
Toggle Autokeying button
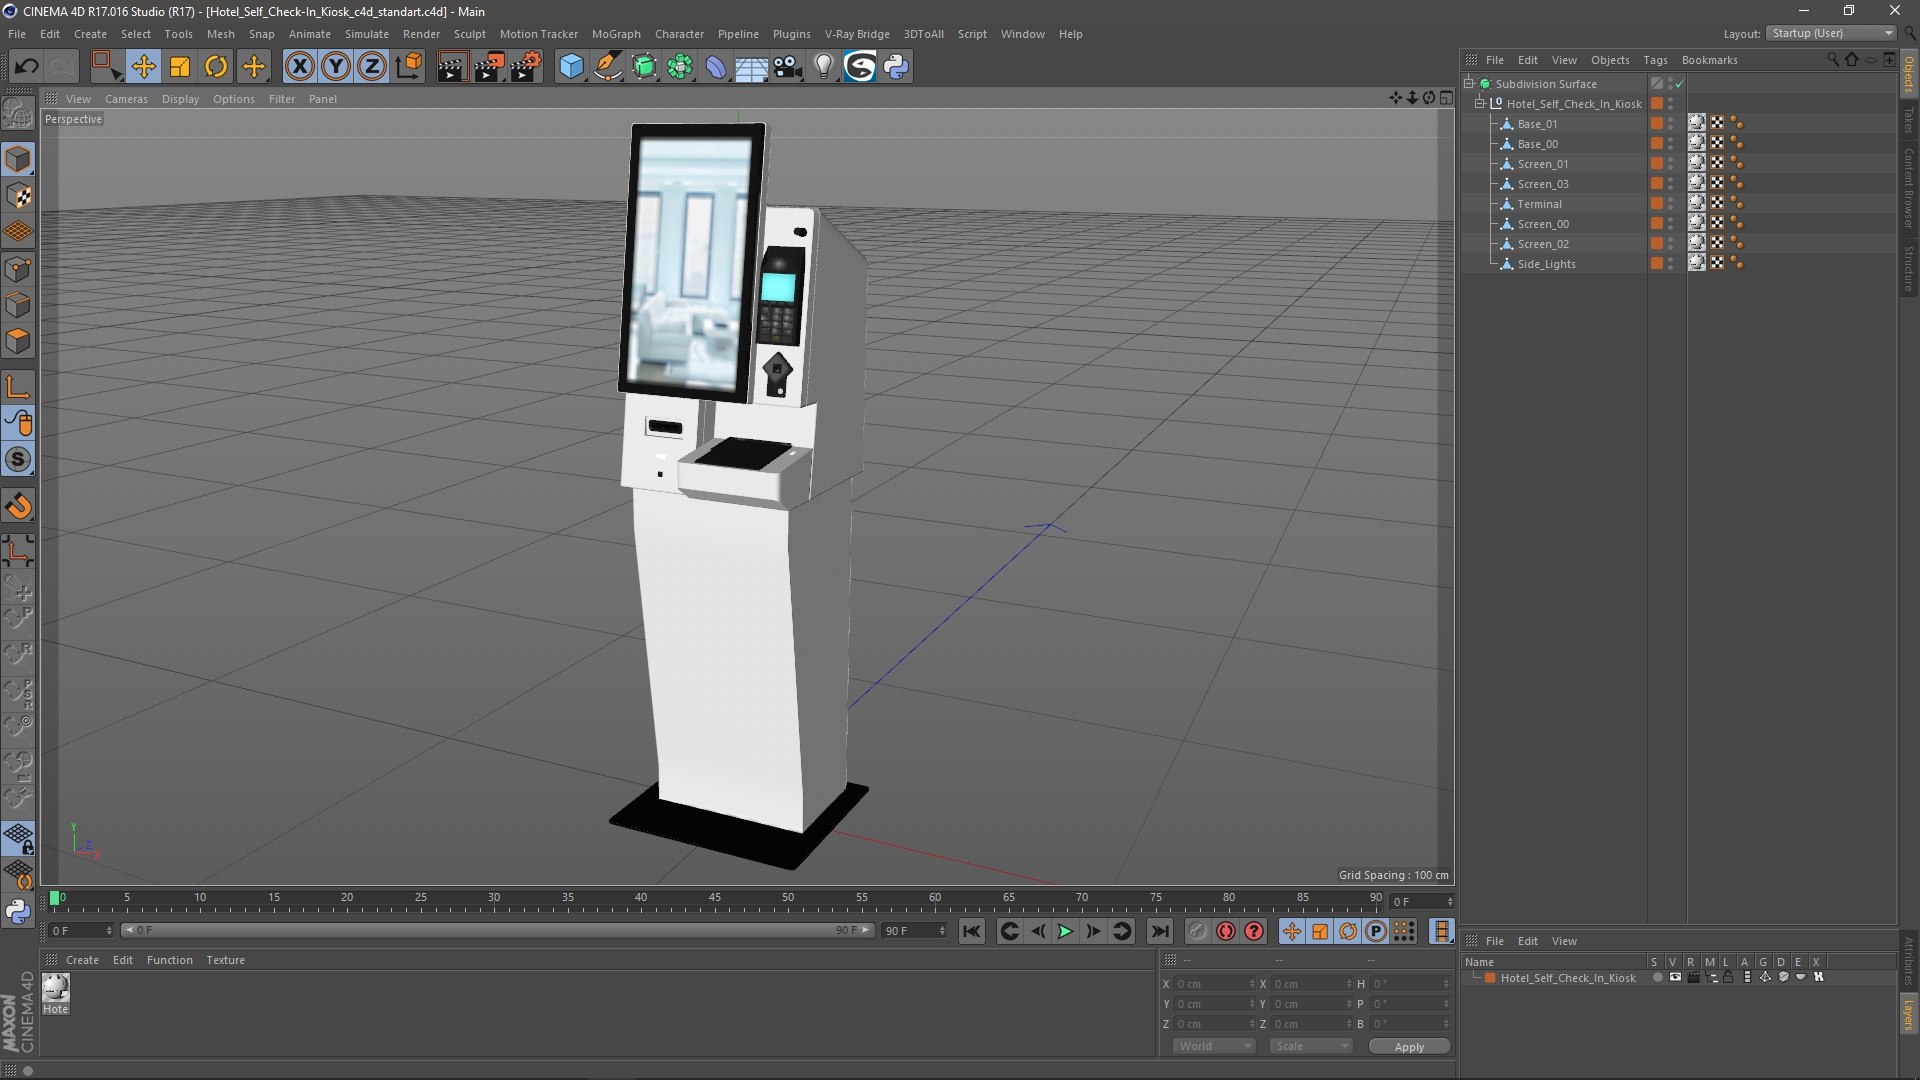click(x=1226, y=932)
